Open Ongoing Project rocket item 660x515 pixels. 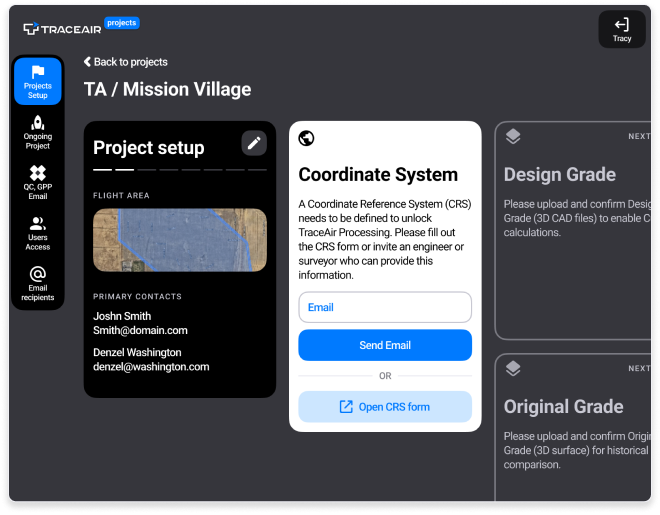(x=38, y=133)
